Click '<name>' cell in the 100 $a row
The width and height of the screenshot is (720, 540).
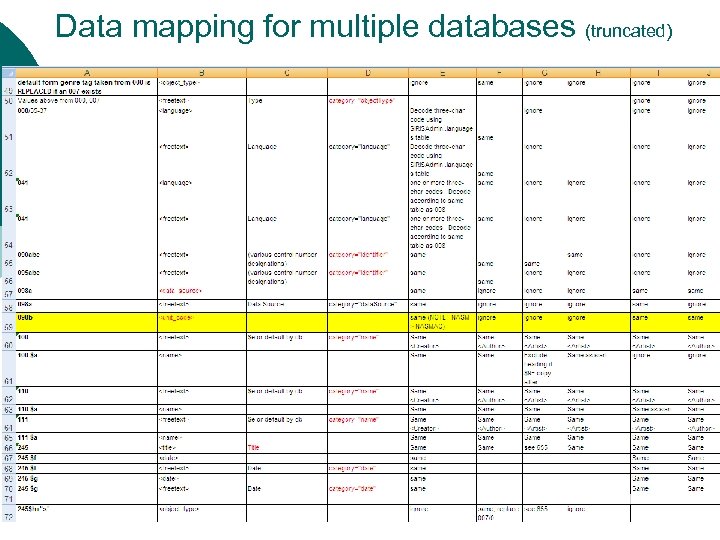pyautogui.click(x=202, y=369)
